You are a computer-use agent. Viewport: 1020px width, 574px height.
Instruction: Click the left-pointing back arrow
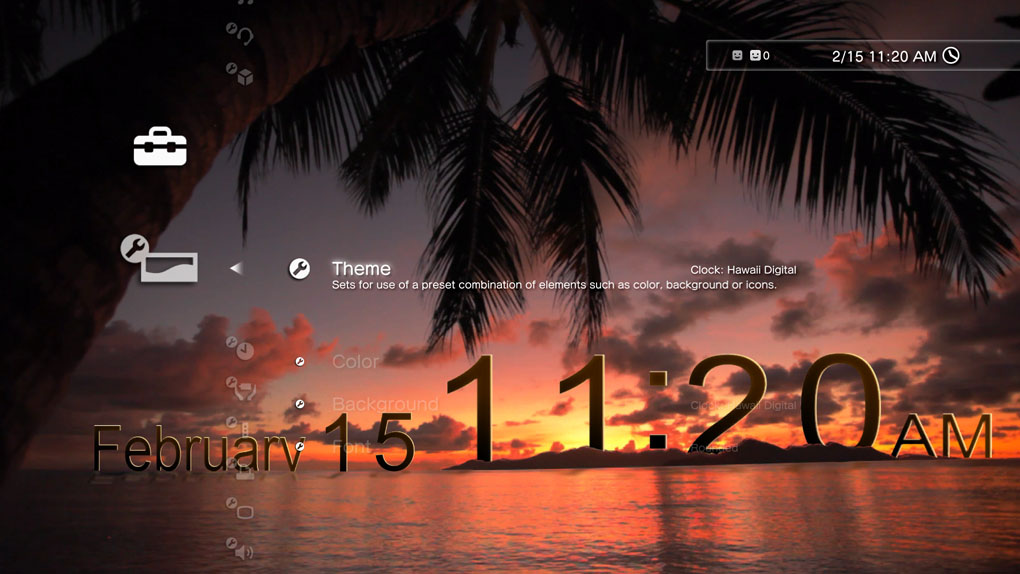[235, 267]
